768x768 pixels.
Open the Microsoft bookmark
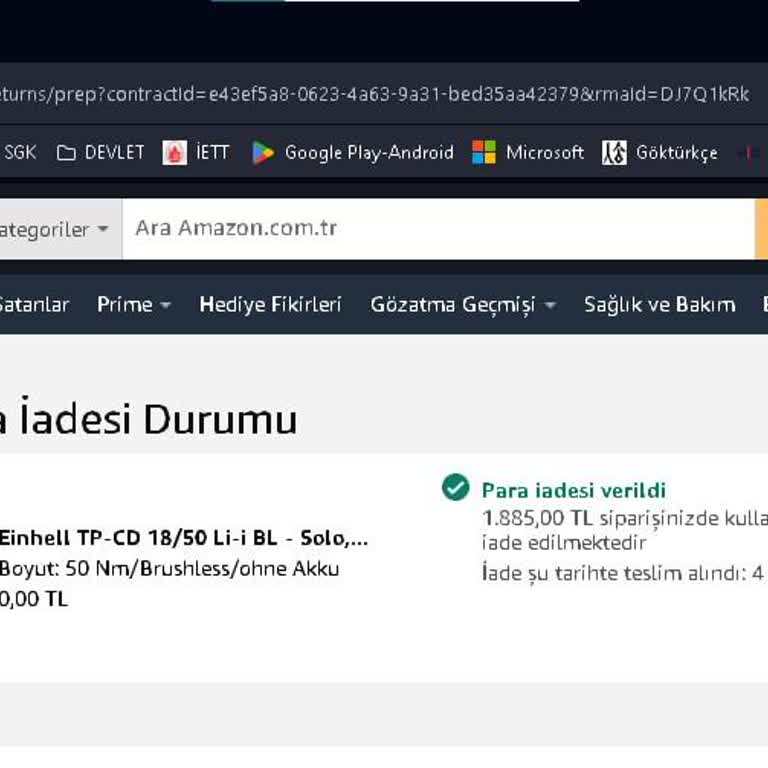[x=528, y=152]
